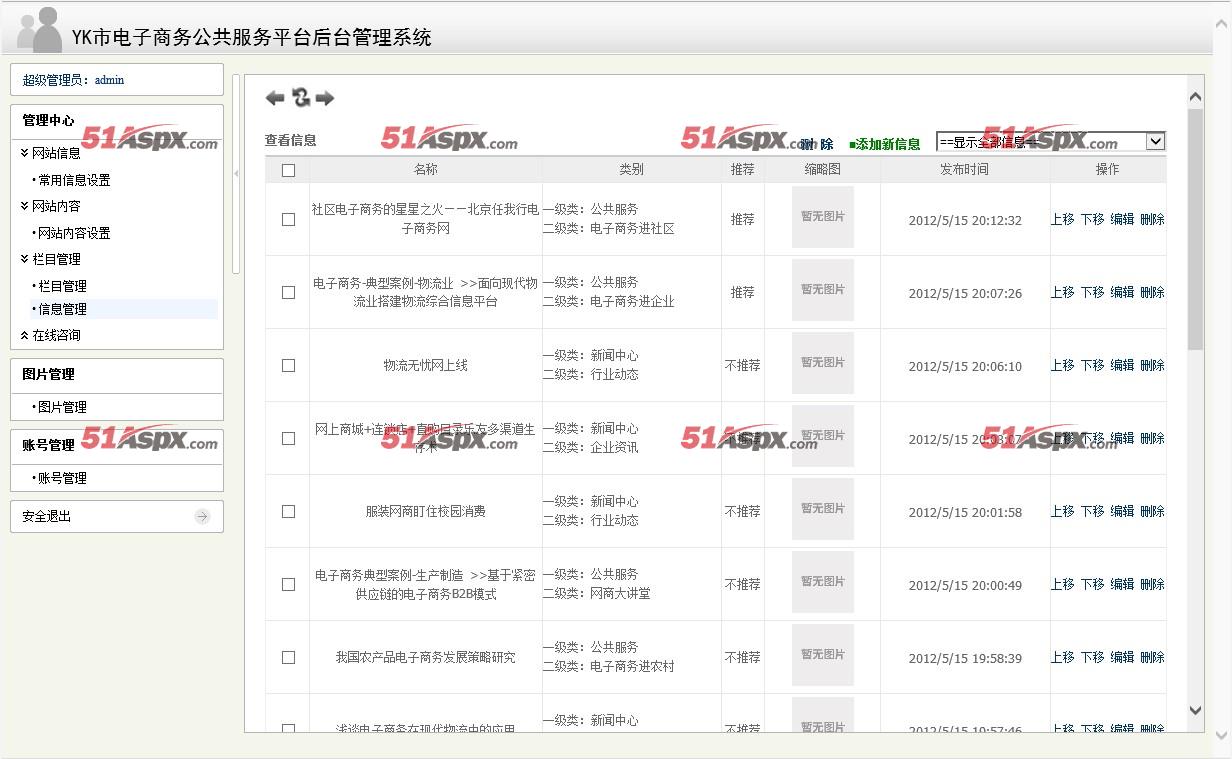Select 信息管理 in the sidebar
This screenshot has height=759, width=1232.
pyautogui.click(x=62, y=309)
